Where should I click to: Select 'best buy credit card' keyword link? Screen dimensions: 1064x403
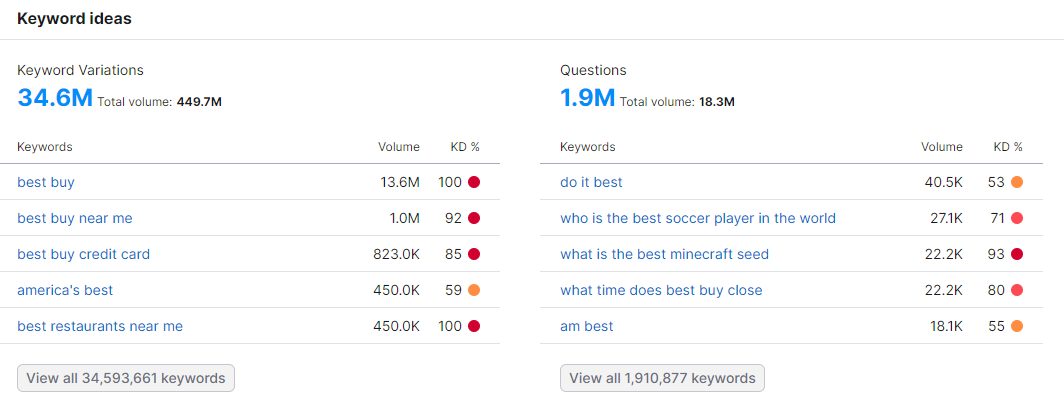pyautogui.click(x=83, y=254)
